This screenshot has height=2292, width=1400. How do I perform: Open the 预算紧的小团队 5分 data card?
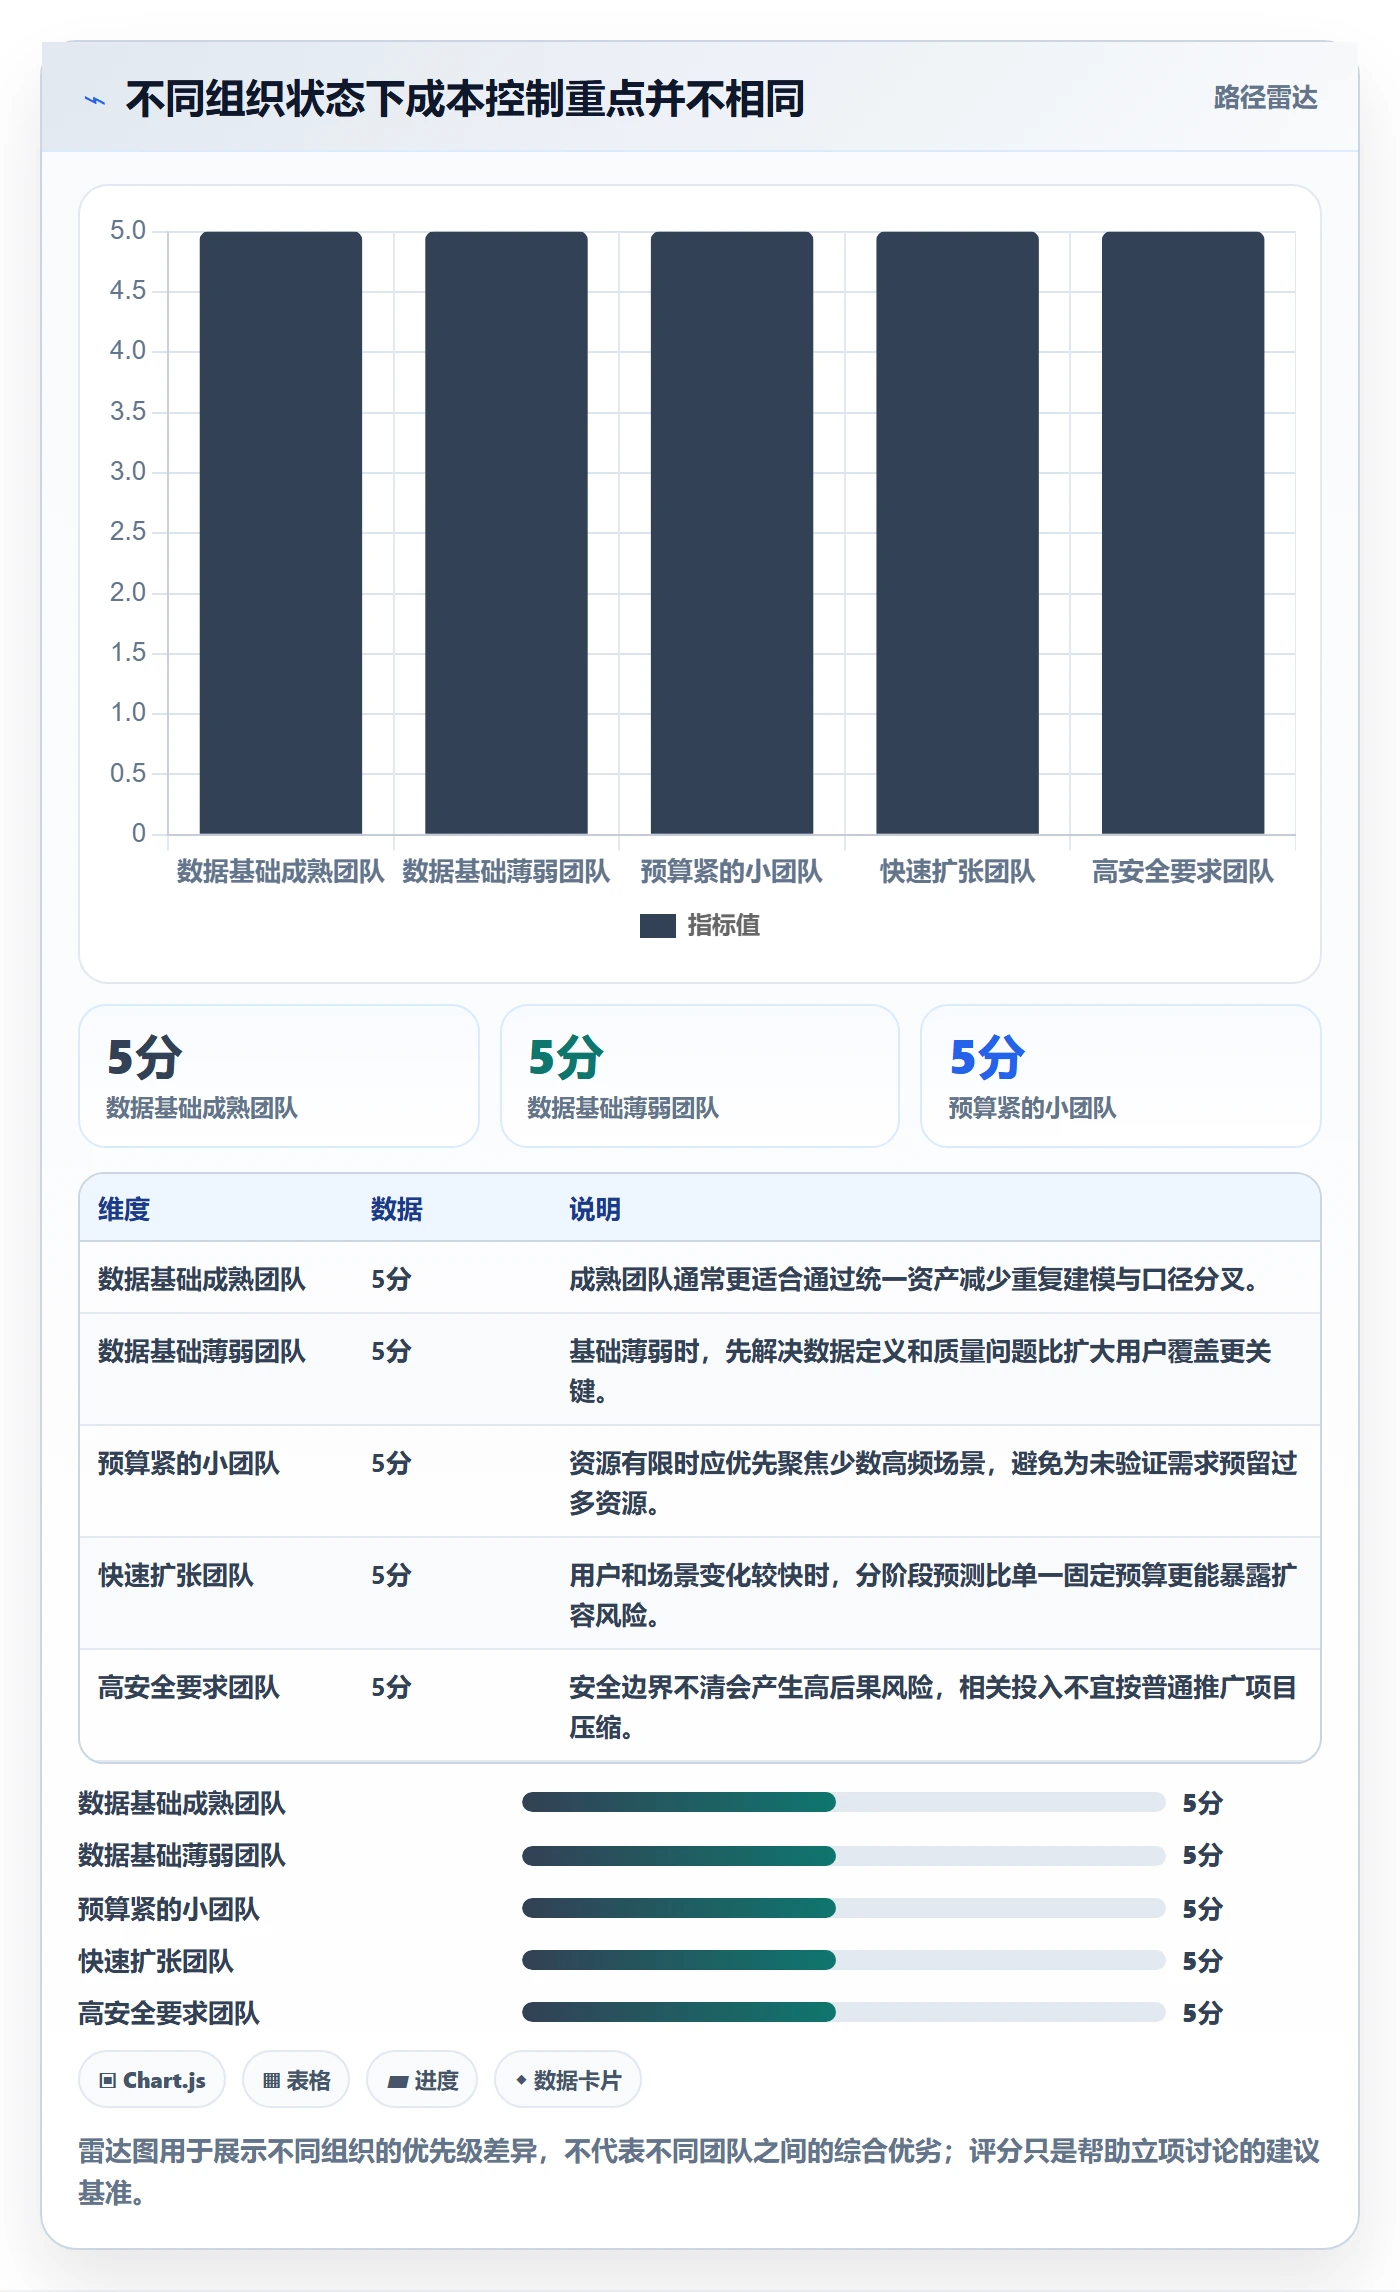[1121, 1076]
